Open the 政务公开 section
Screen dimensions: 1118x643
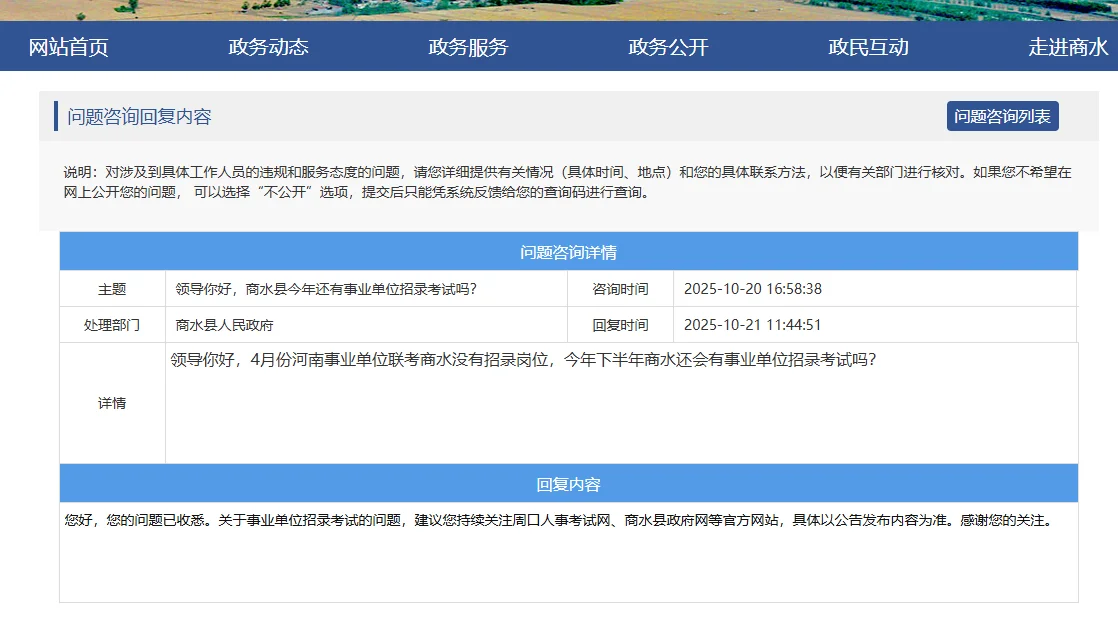[668, 46]
